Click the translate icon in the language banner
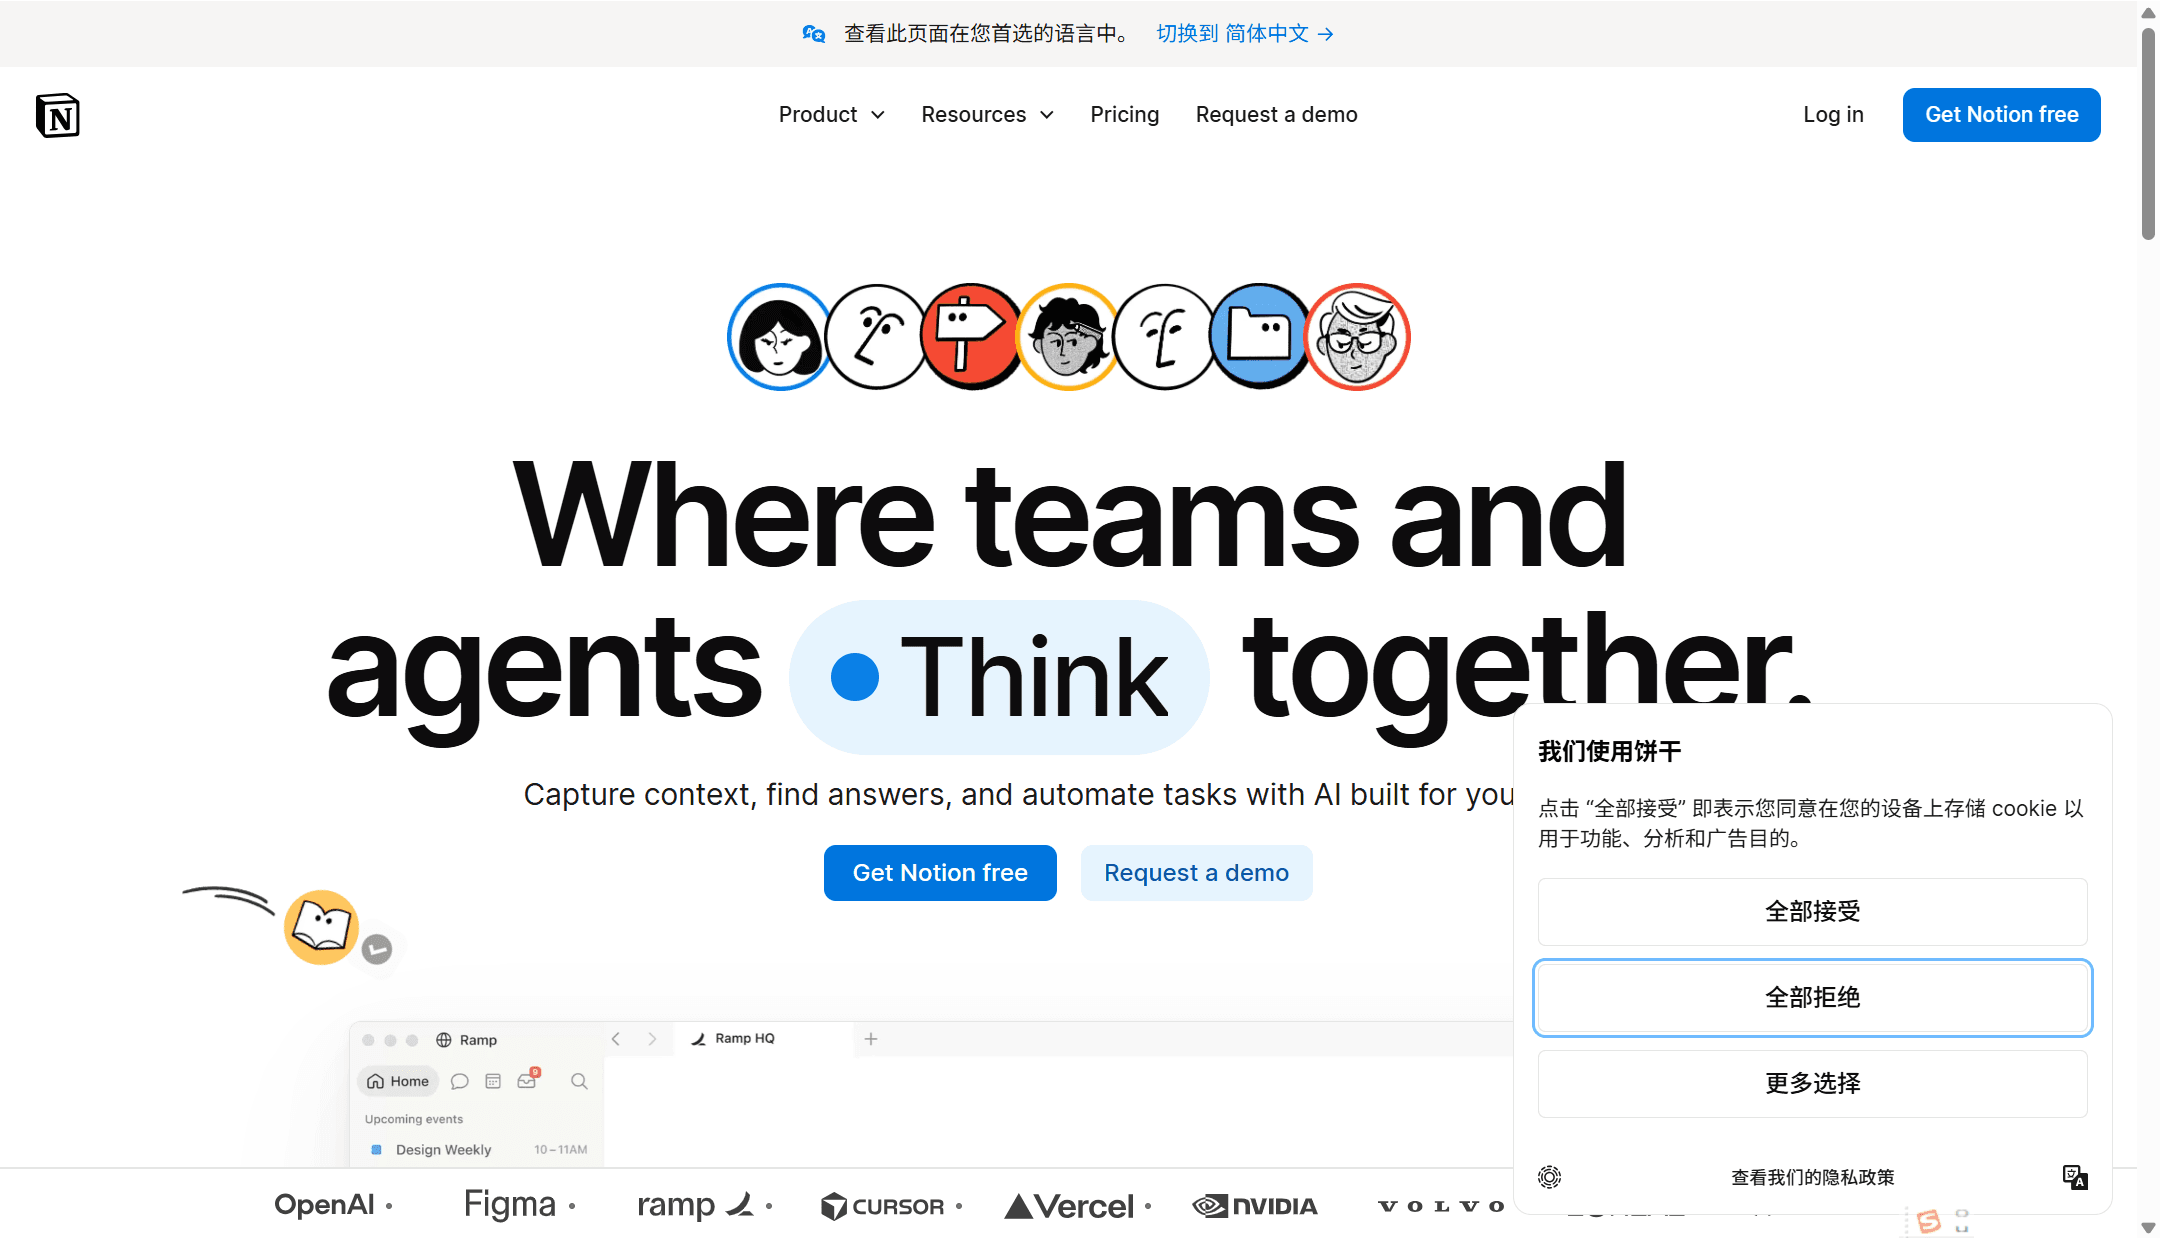Image resolution: width=2160 pixels, height=1238 pixels. coord(814,34)
